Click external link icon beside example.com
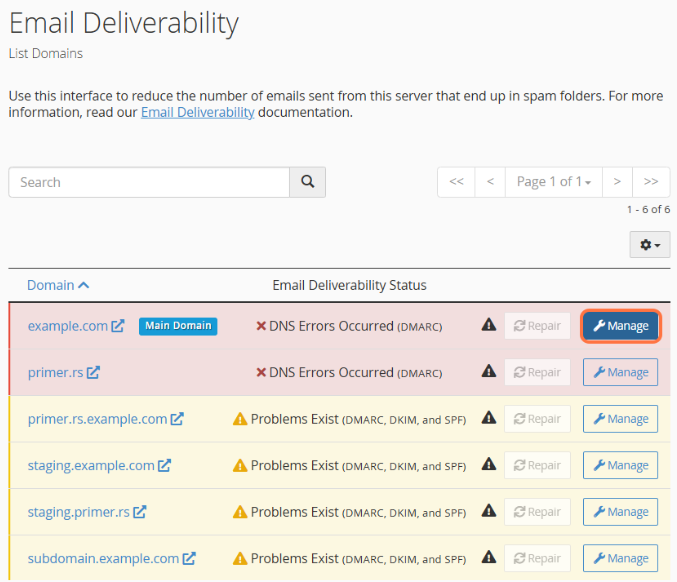 tap(118, 326)
